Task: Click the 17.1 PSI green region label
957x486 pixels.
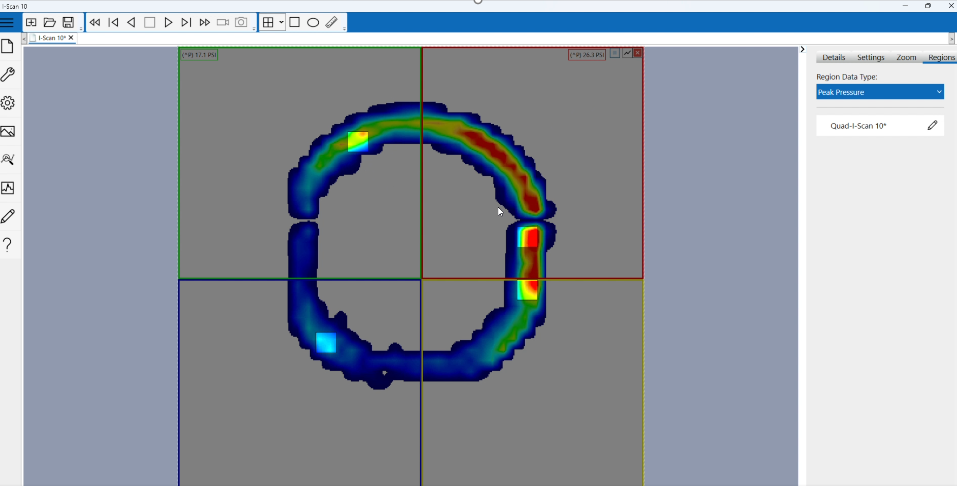Action: tap(199, 55)
